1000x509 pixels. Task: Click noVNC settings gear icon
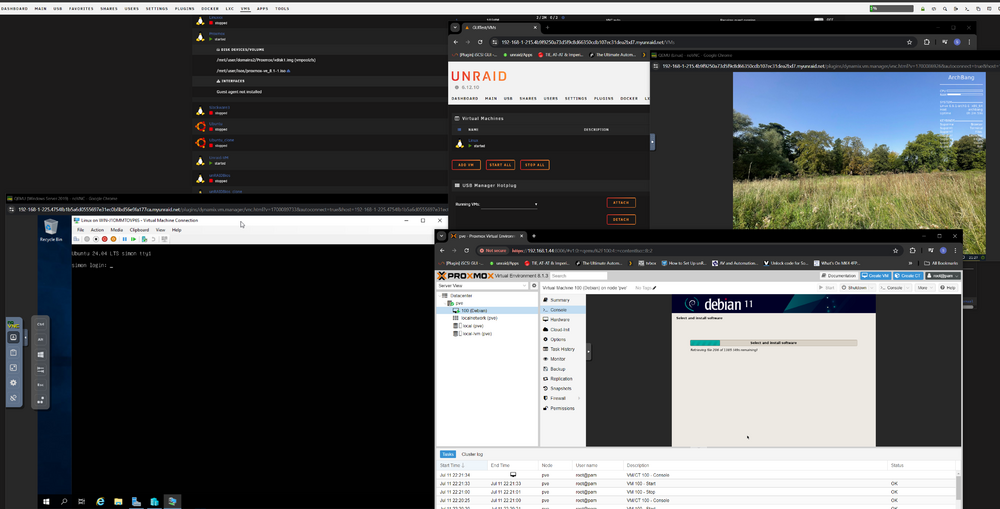[13, 383]
